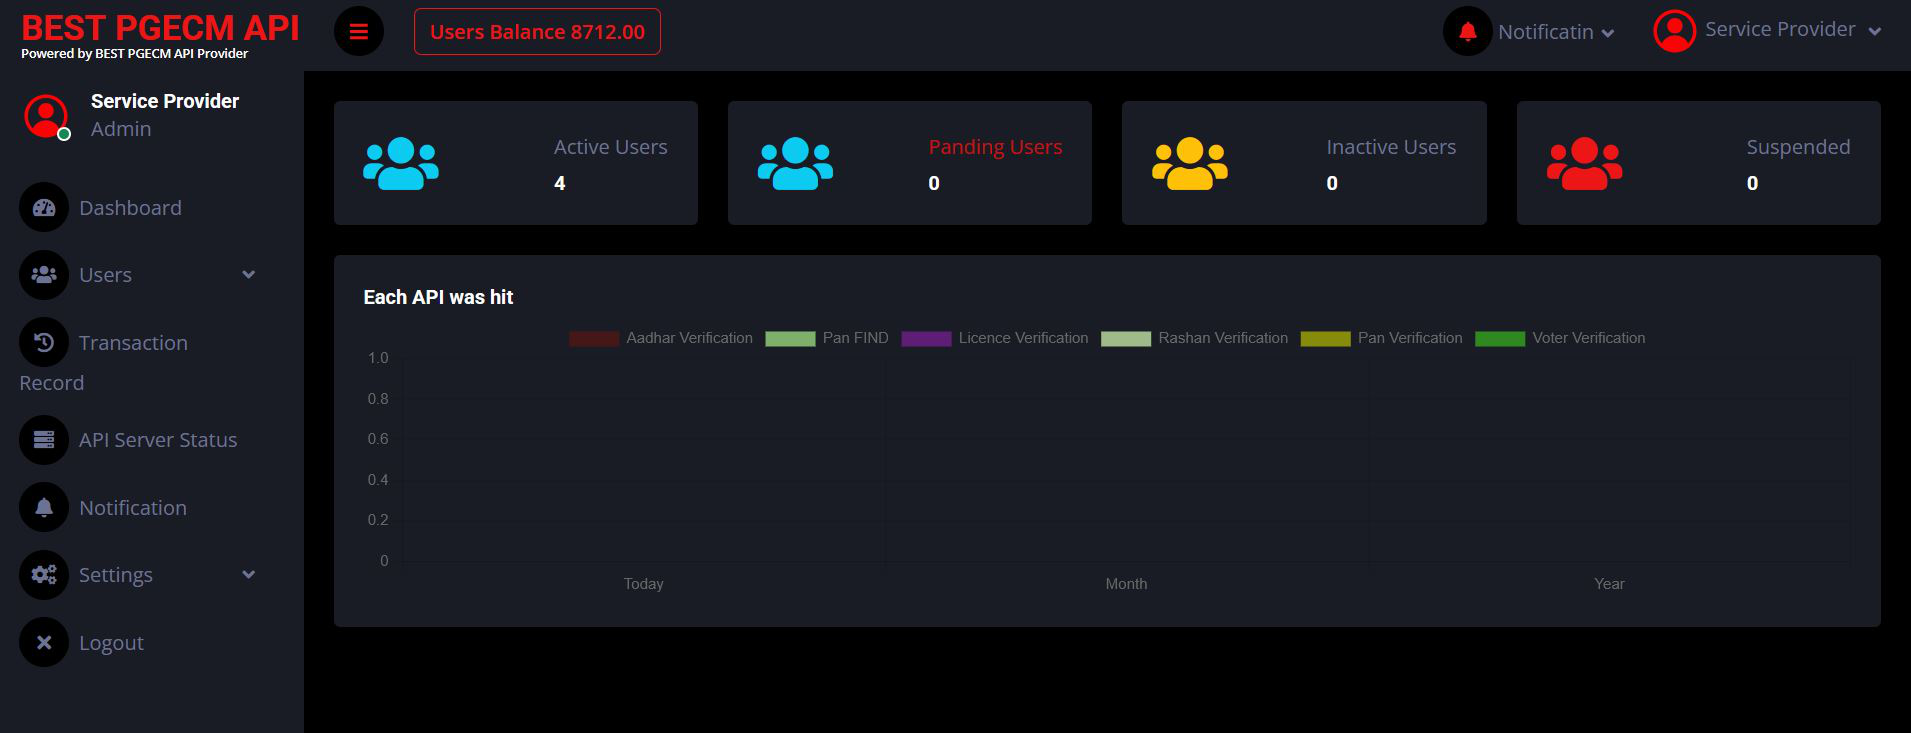Click the hamburger menu toggle button
The height and width of the screenshot is (733, 1911).
[358, 32]
